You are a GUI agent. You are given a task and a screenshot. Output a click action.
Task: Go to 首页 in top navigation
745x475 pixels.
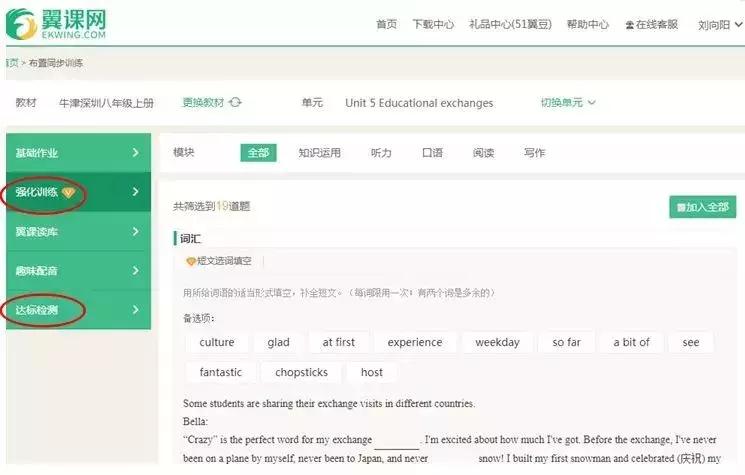(x=386, y=24)
